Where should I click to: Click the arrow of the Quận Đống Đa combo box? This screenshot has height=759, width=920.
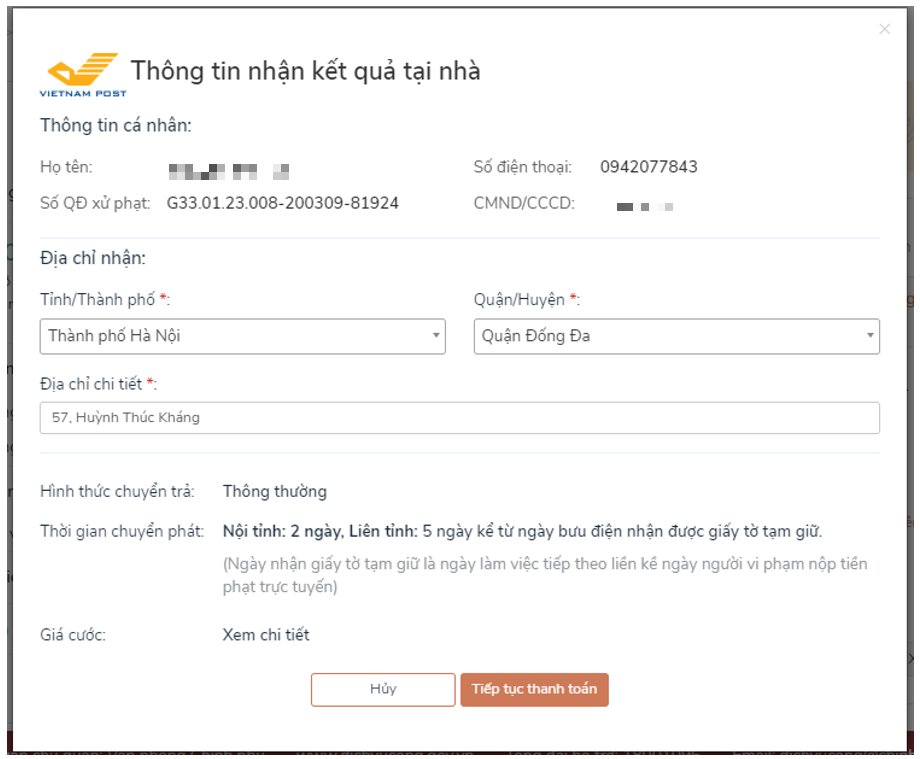coord(870,336)
